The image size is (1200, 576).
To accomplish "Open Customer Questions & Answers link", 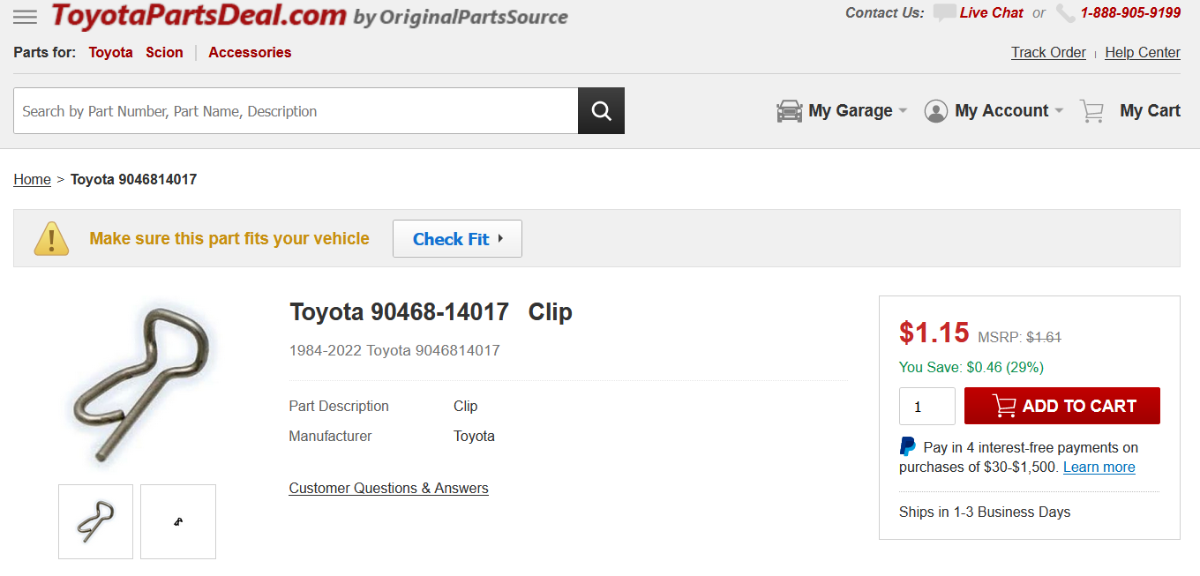I will 388,488.
